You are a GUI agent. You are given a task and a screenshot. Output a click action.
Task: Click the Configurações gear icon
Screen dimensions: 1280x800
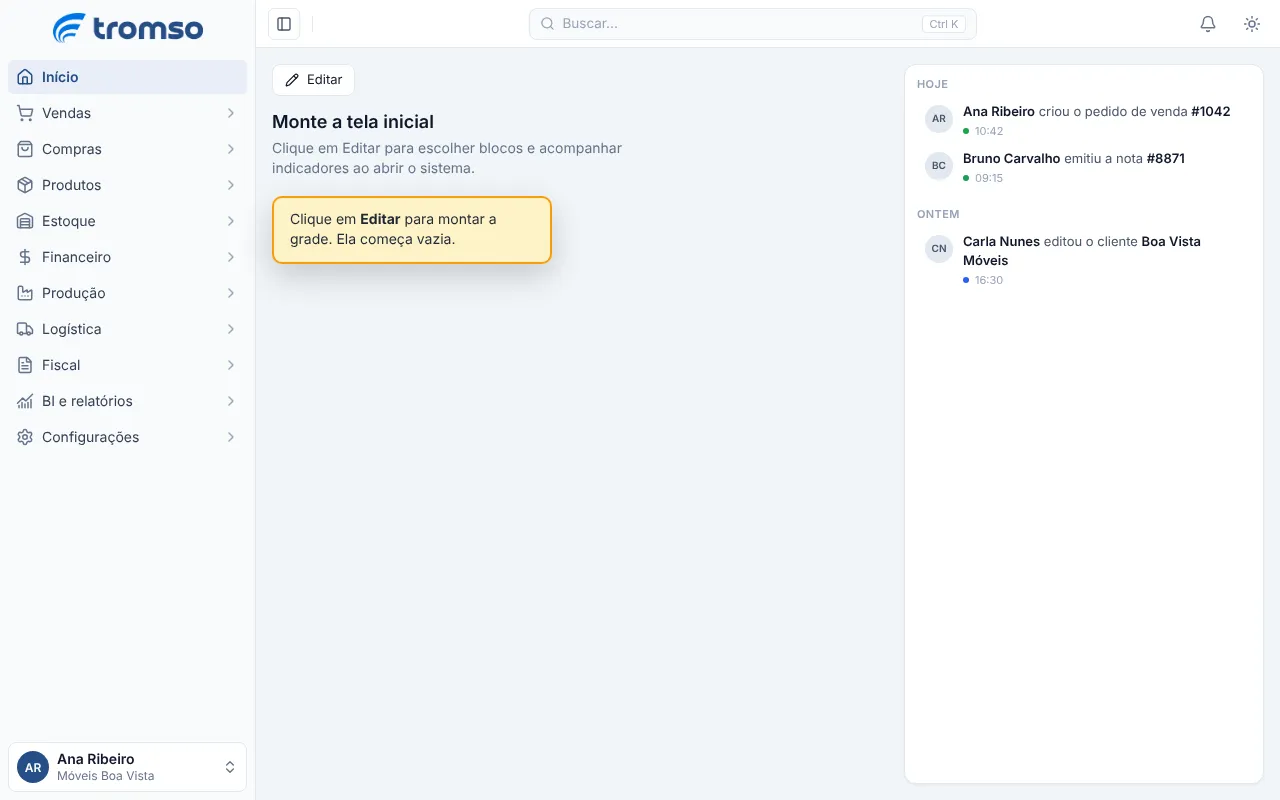[25, 437]
